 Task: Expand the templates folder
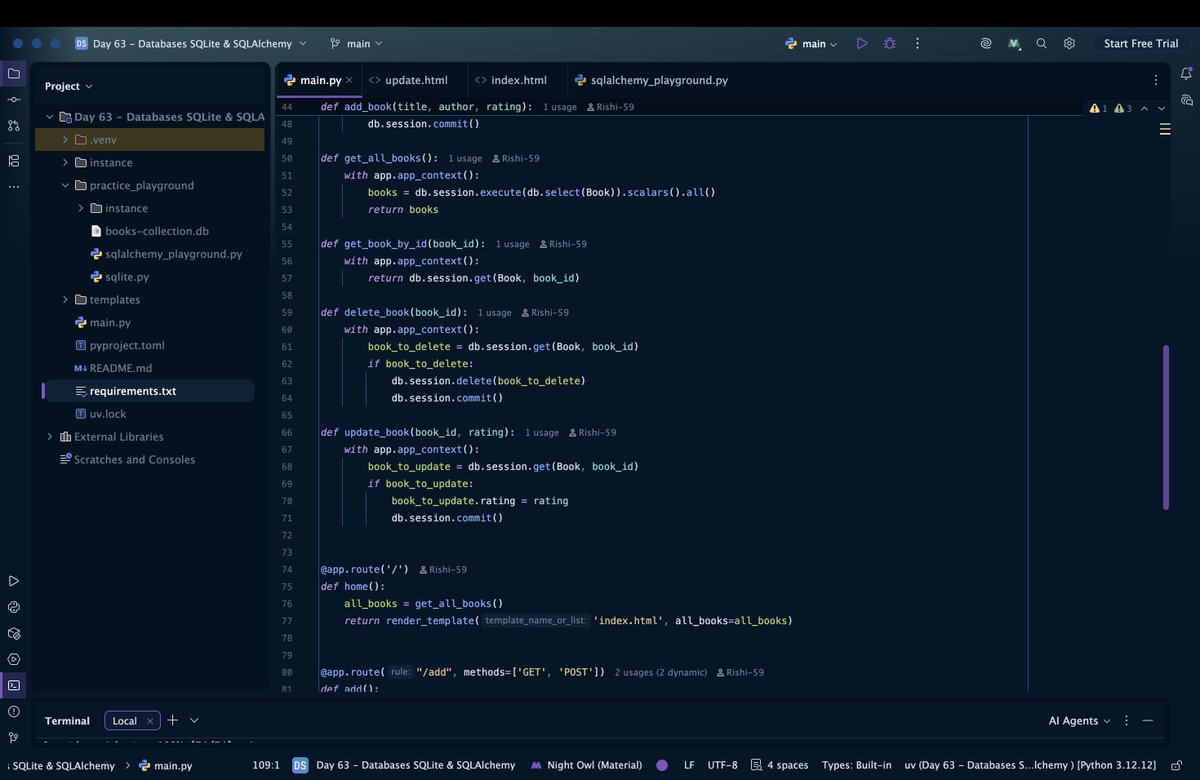tap(66, 300)
